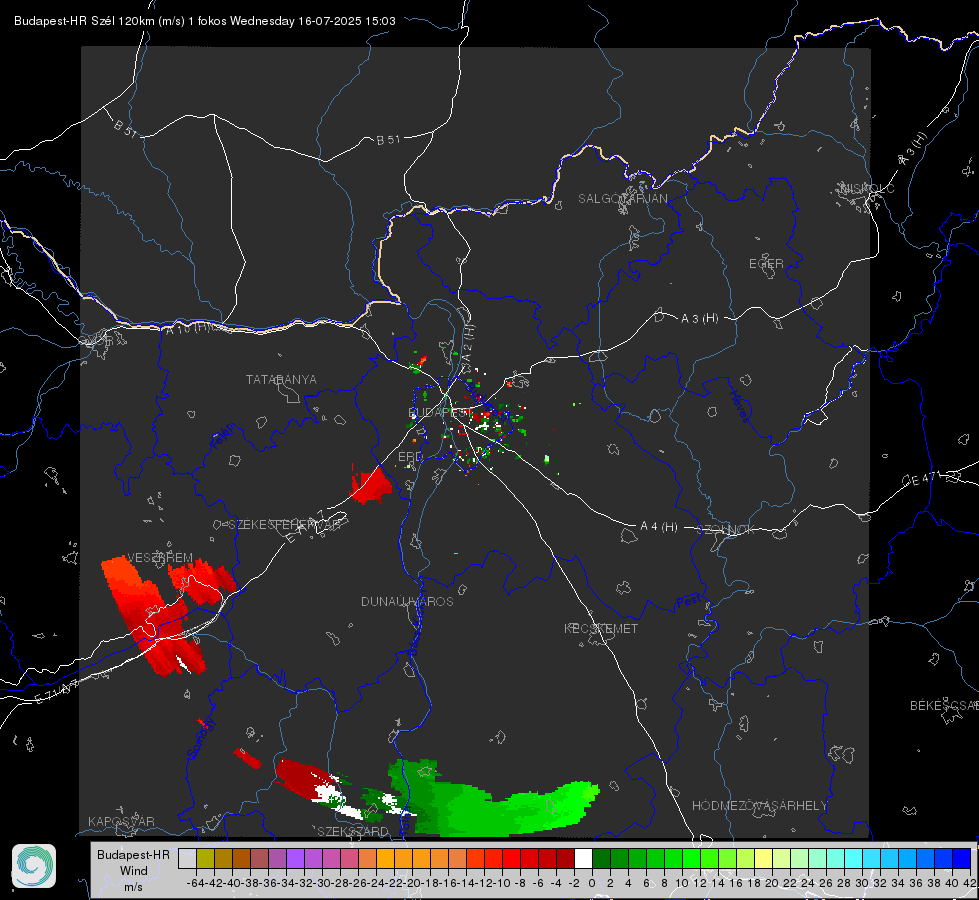Click the HODMEZOVASARHELY city label

click(x=759, y=806)
